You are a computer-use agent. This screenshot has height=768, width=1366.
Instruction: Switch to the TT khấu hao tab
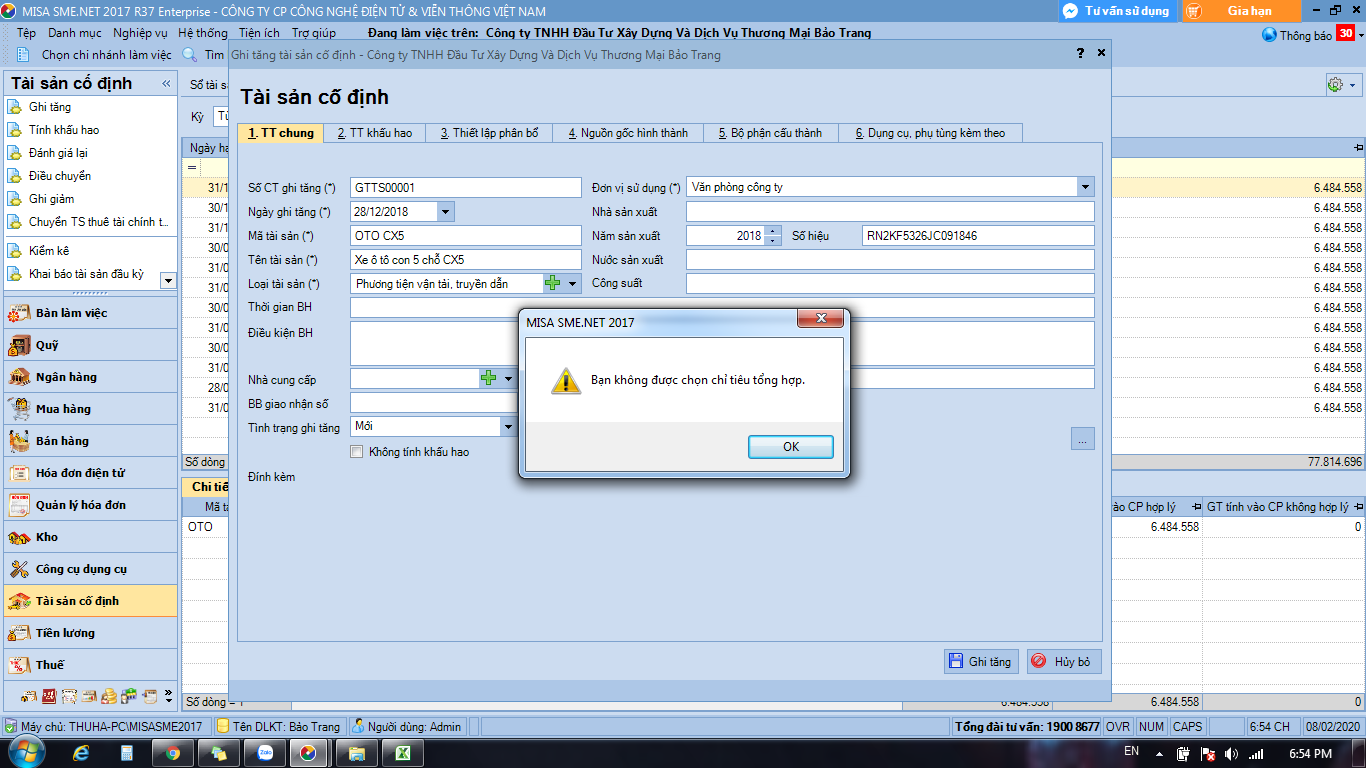[374, 133]
